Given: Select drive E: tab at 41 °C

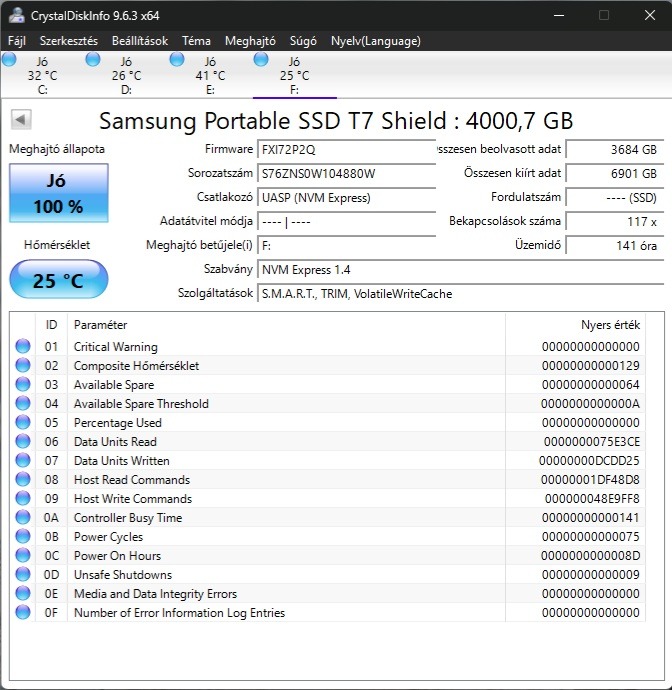Looking at the screenshot, I should pos(210,75).
